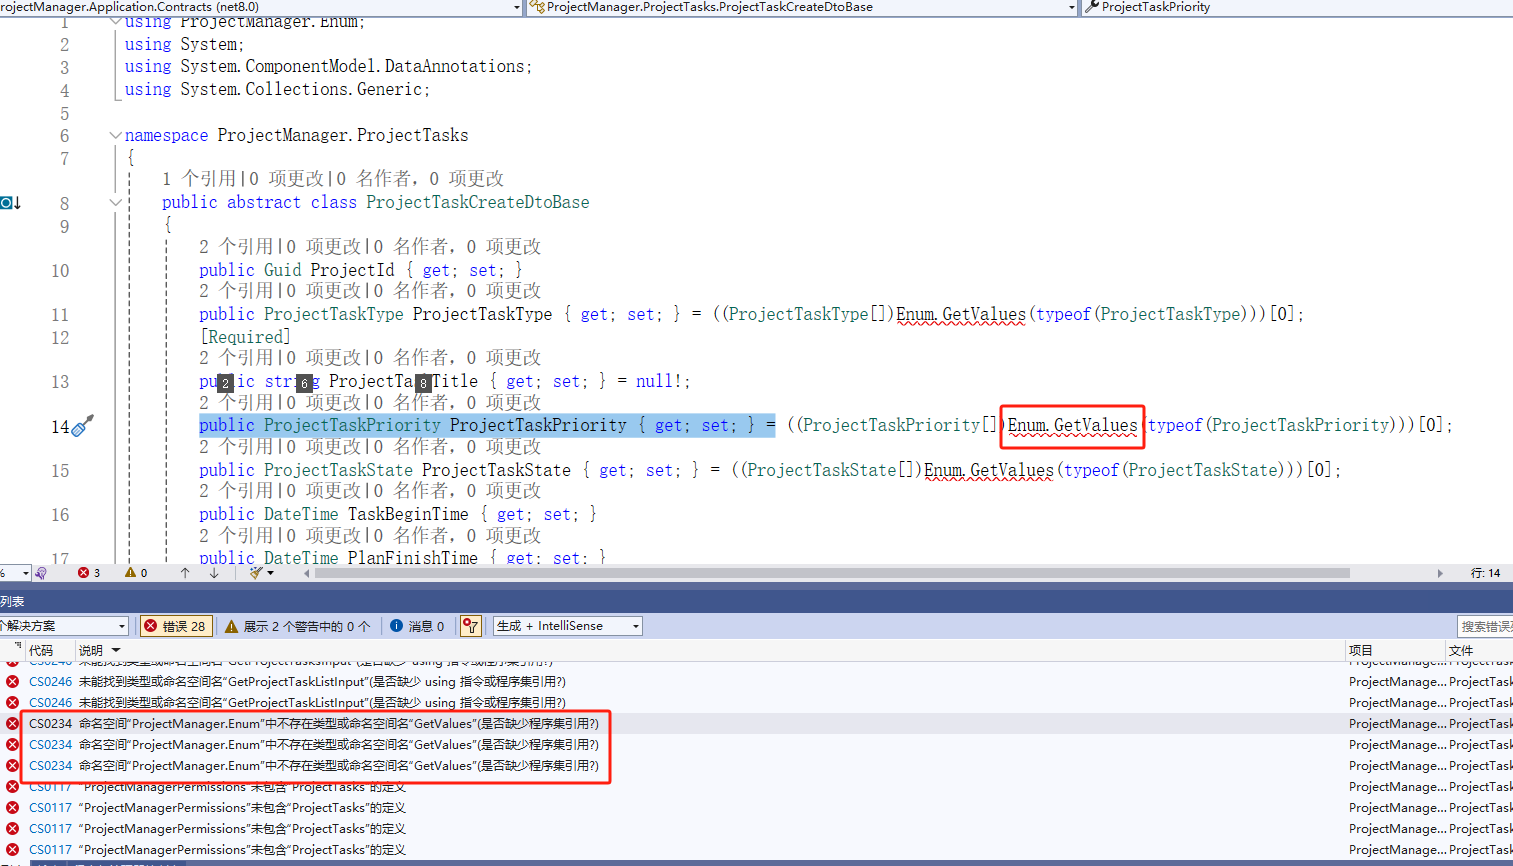Viewport: 1513px width, 866px height.
Task: Go to next issue with down arrow
Action: (214, 573)
